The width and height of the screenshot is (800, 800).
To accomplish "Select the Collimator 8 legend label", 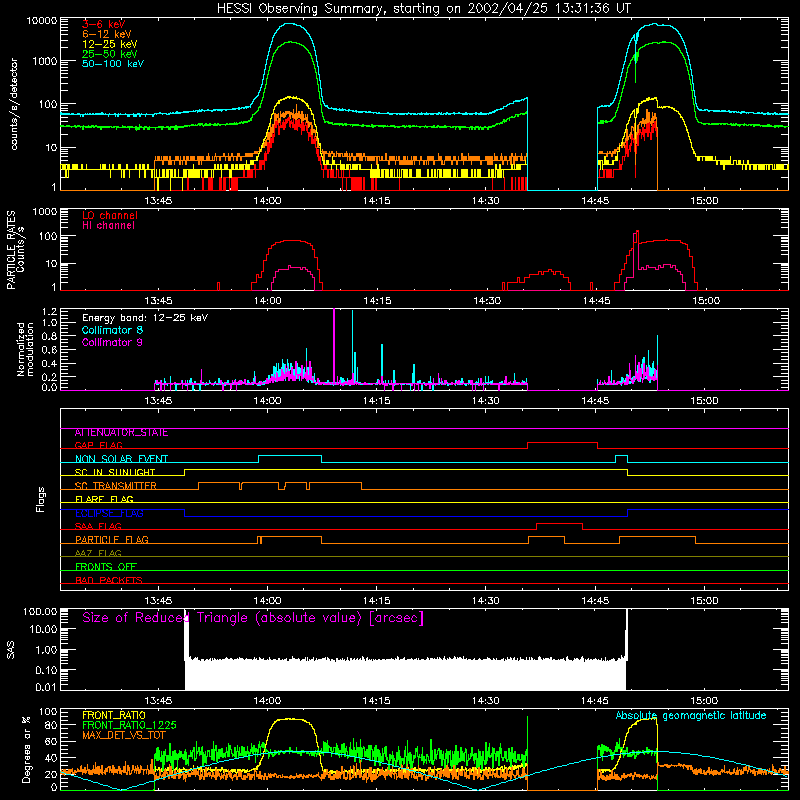I will (x=112, y=330).
